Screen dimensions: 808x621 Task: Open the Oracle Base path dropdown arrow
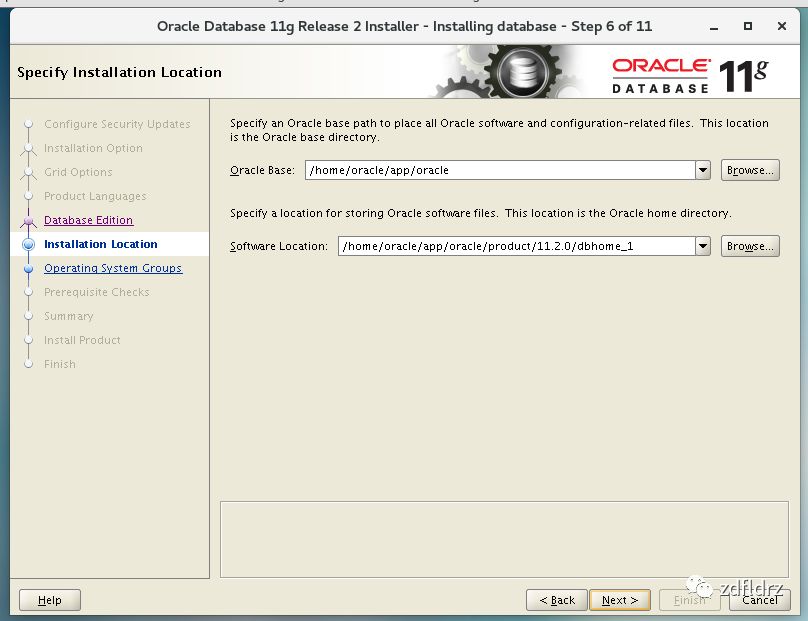coord(703,170)
